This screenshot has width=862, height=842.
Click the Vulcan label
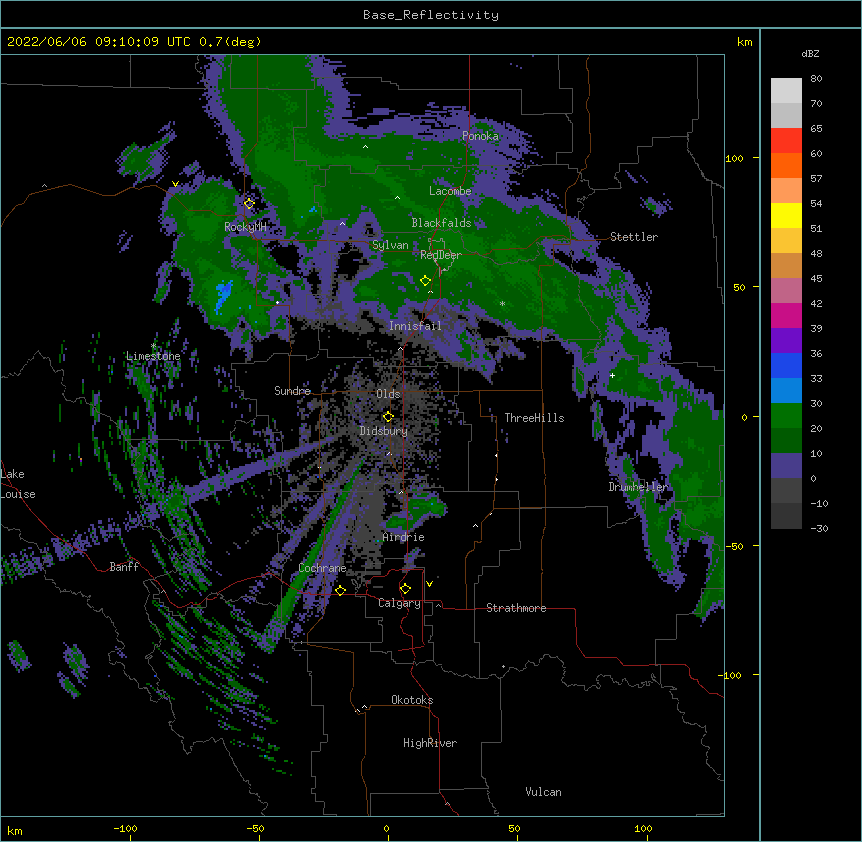pos(543,792)
